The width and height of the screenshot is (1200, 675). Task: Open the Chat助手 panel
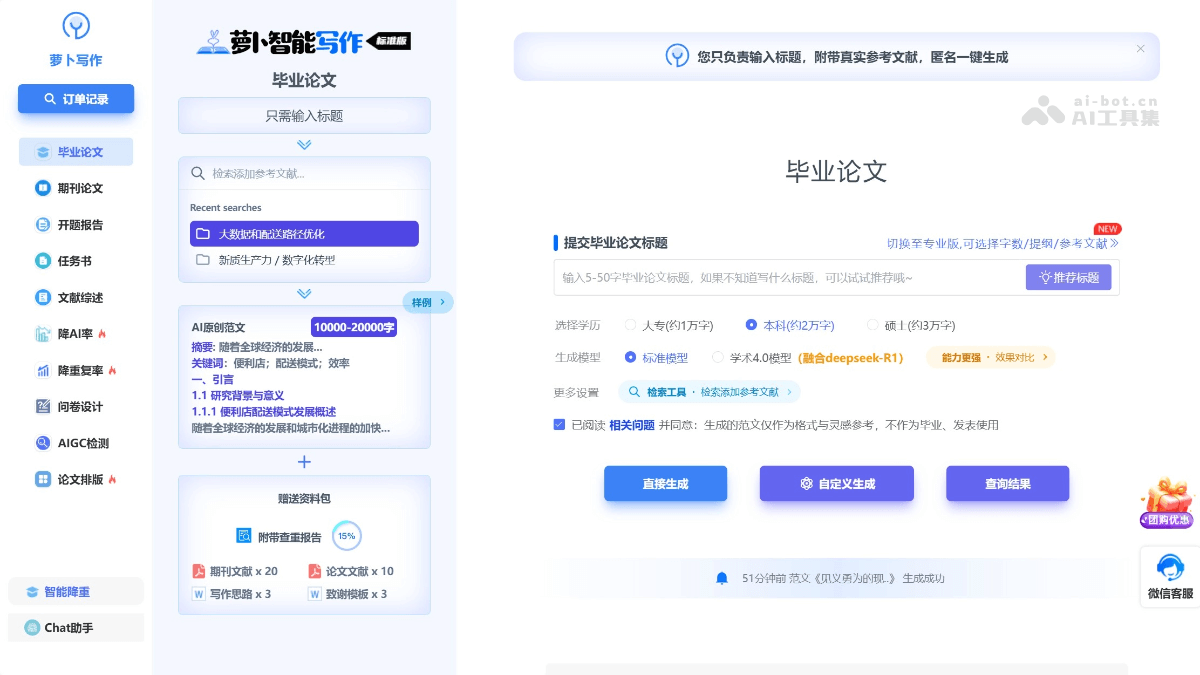point(75,627)
